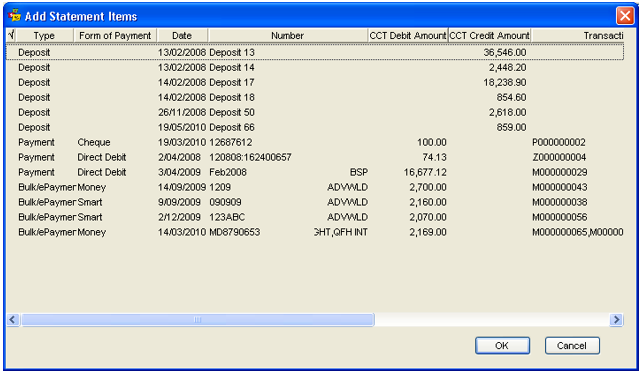
Task: Select bulk payment number 090909
Action: (315, 202)
